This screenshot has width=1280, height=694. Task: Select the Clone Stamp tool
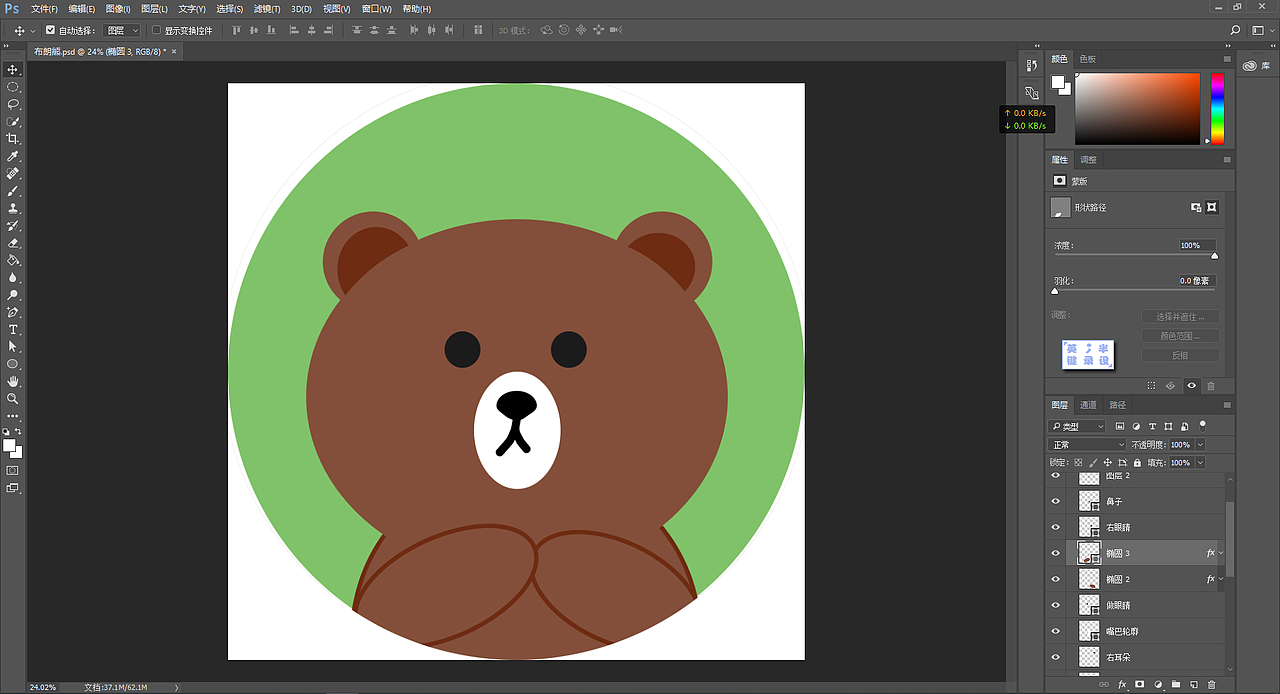coord(13,208)
